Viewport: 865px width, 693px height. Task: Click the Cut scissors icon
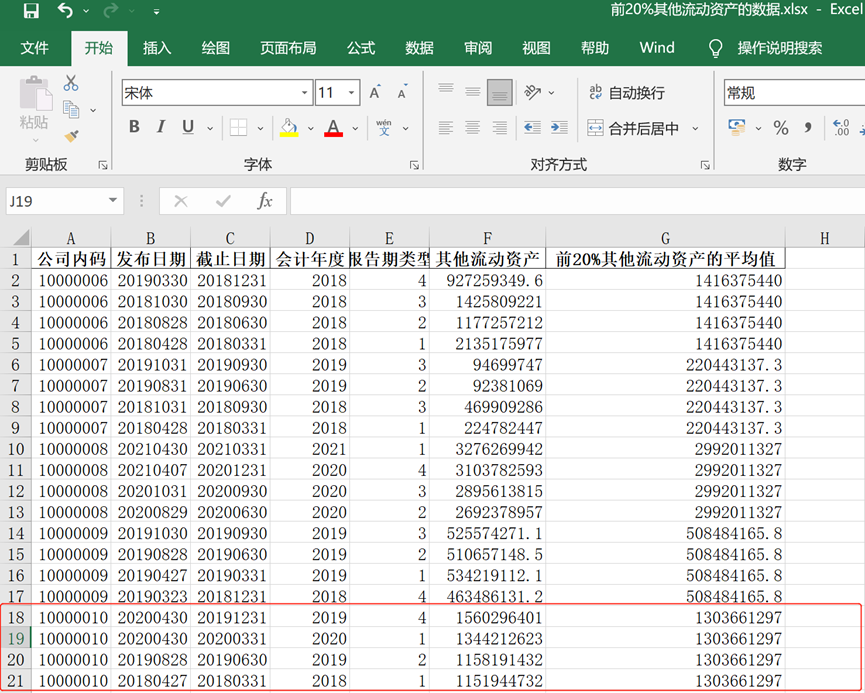click(x=71, y=84)
